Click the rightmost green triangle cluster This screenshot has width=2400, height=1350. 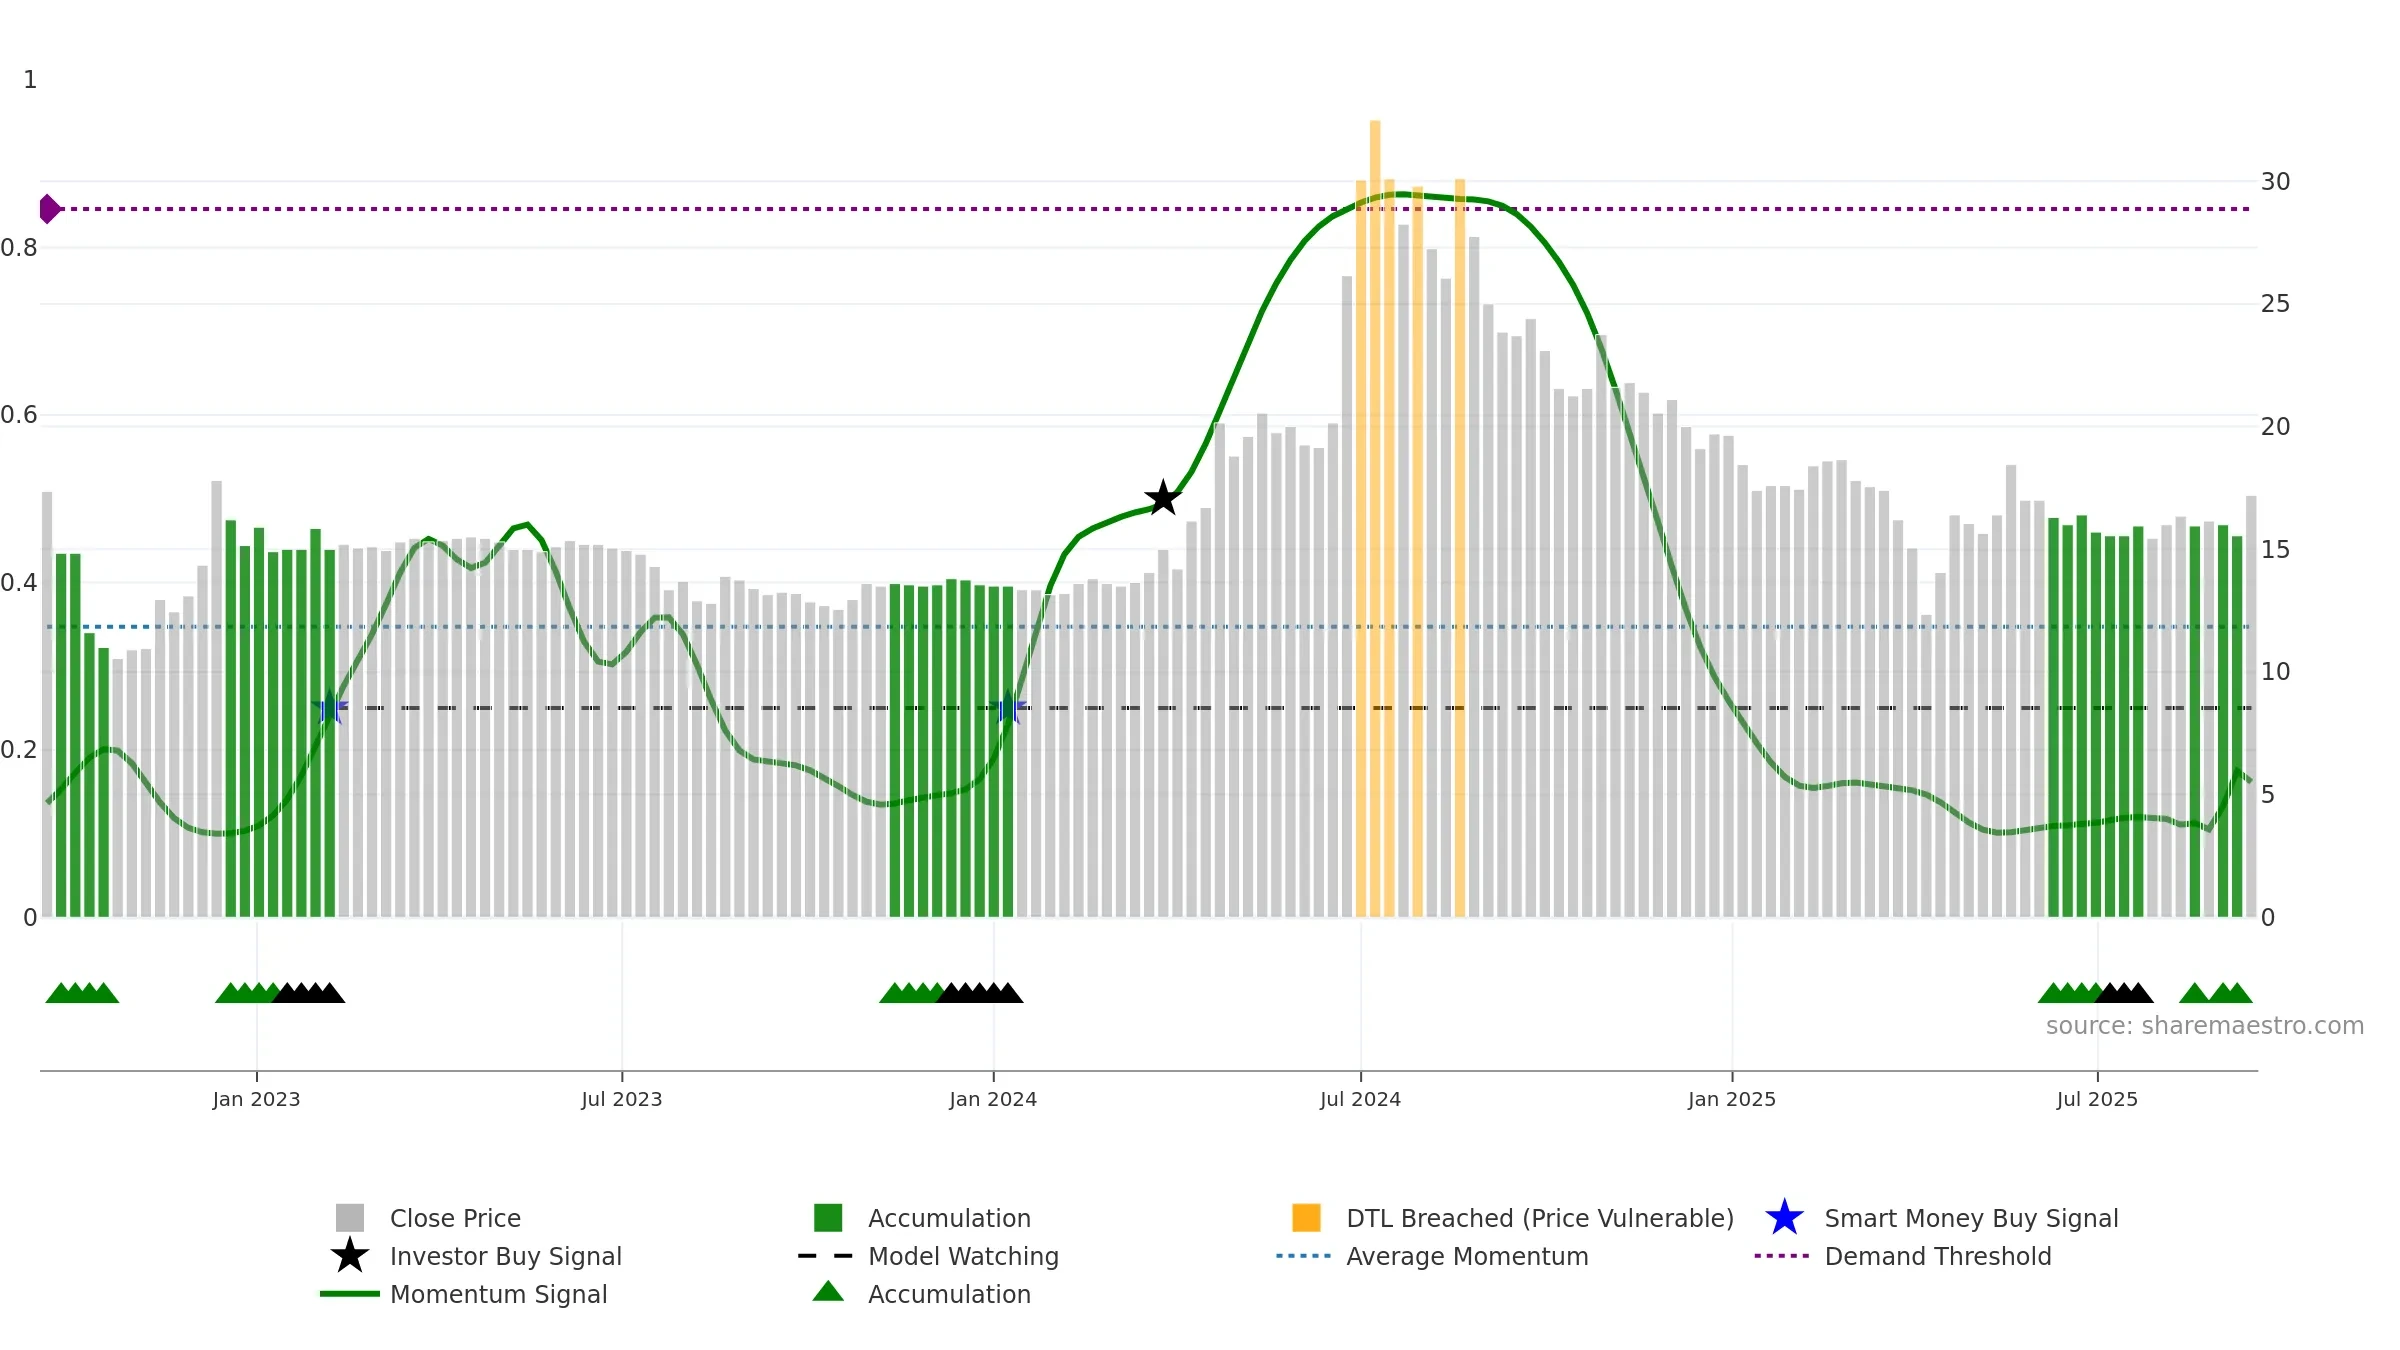coord(2216,993)
